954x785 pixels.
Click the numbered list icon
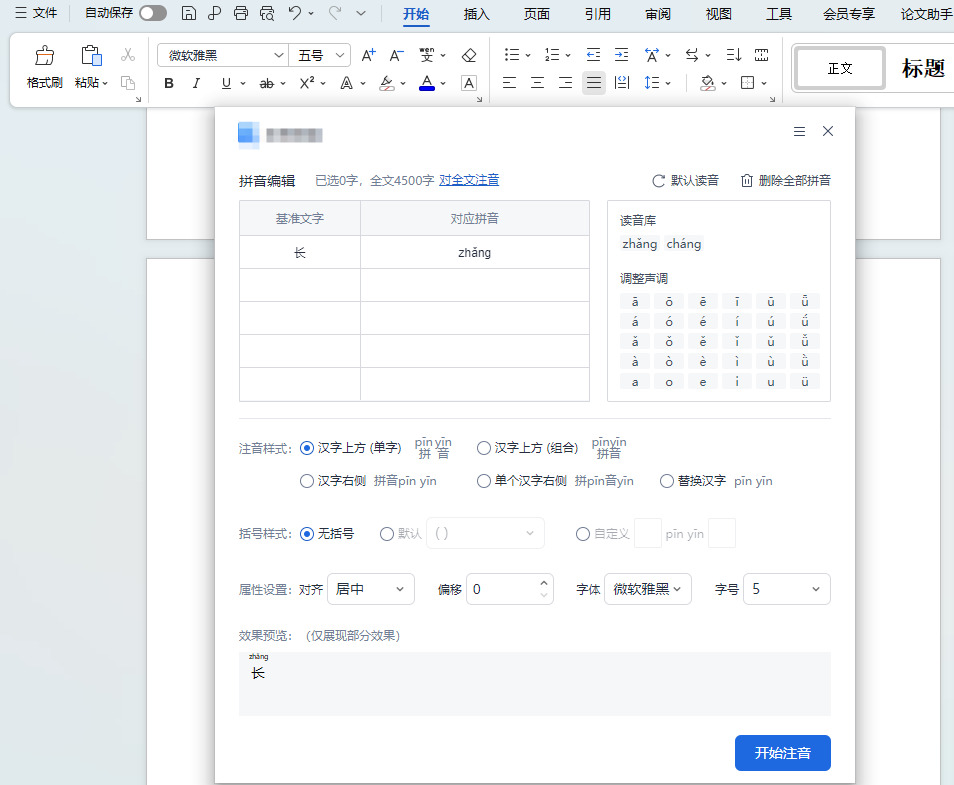click(552, 55)
